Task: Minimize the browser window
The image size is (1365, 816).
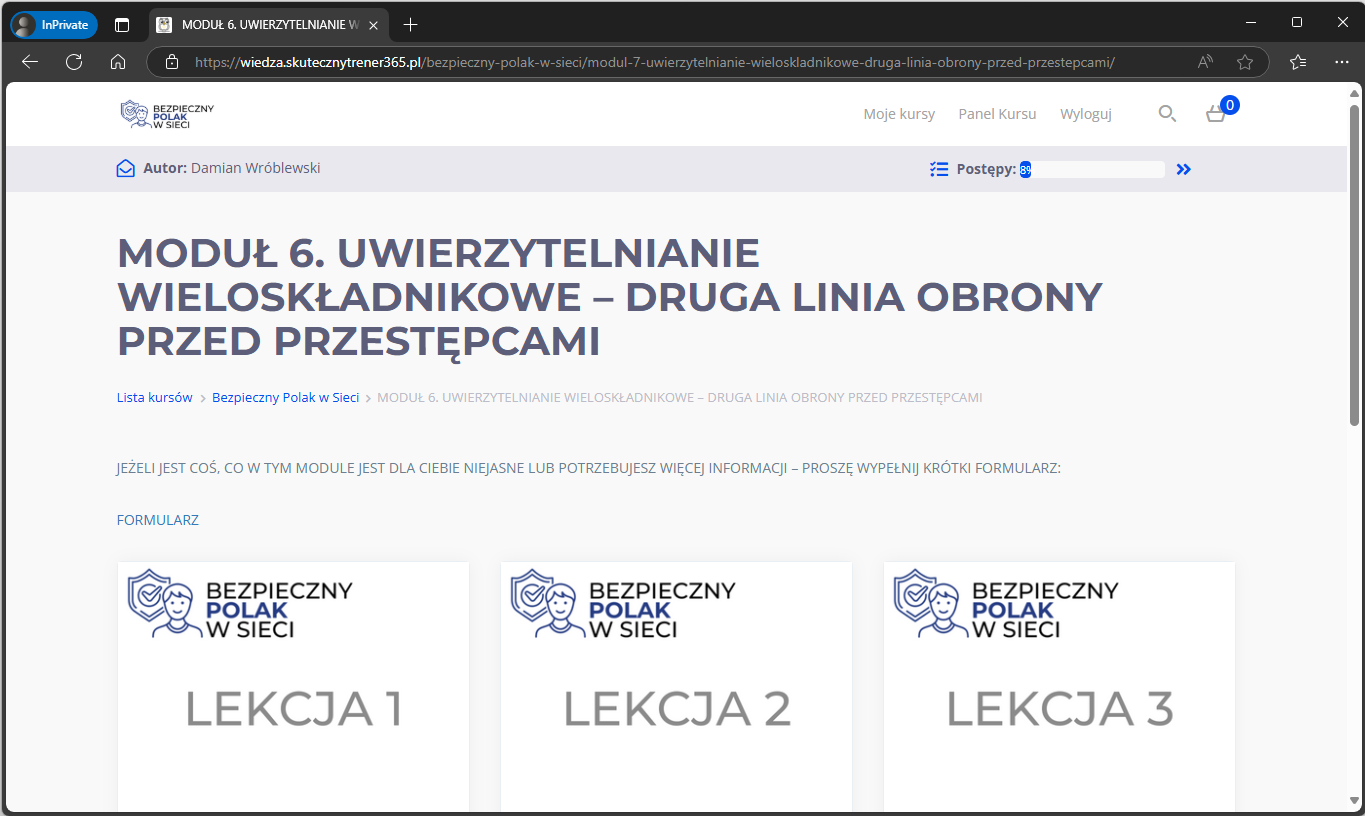Action: 1251,22
